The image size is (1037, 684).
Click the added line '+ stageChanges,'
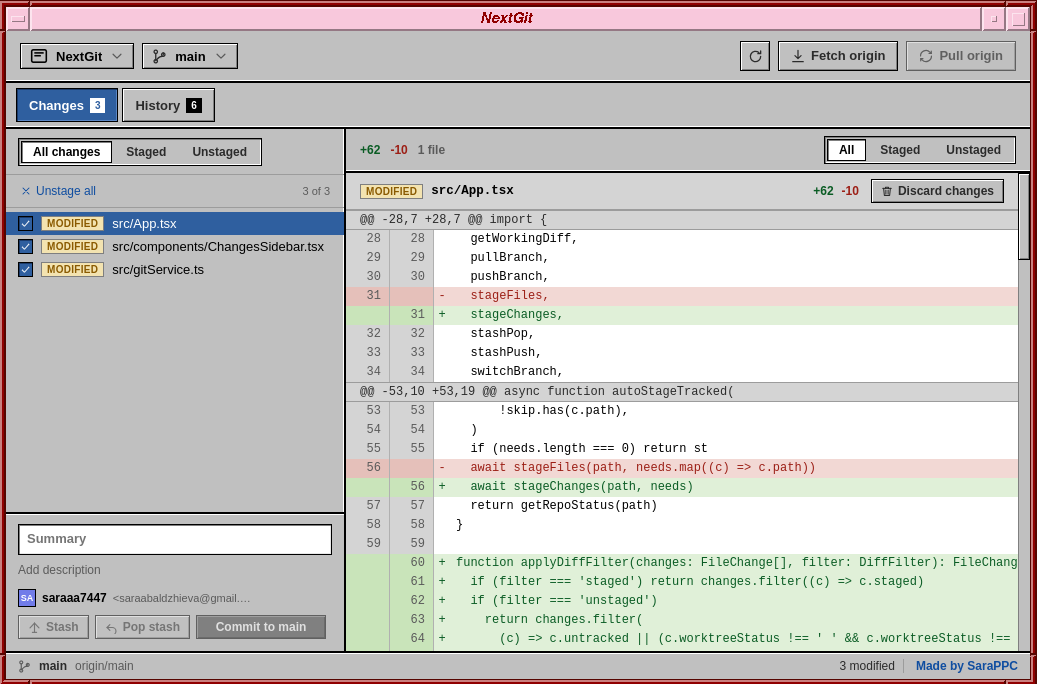[682, 315]
